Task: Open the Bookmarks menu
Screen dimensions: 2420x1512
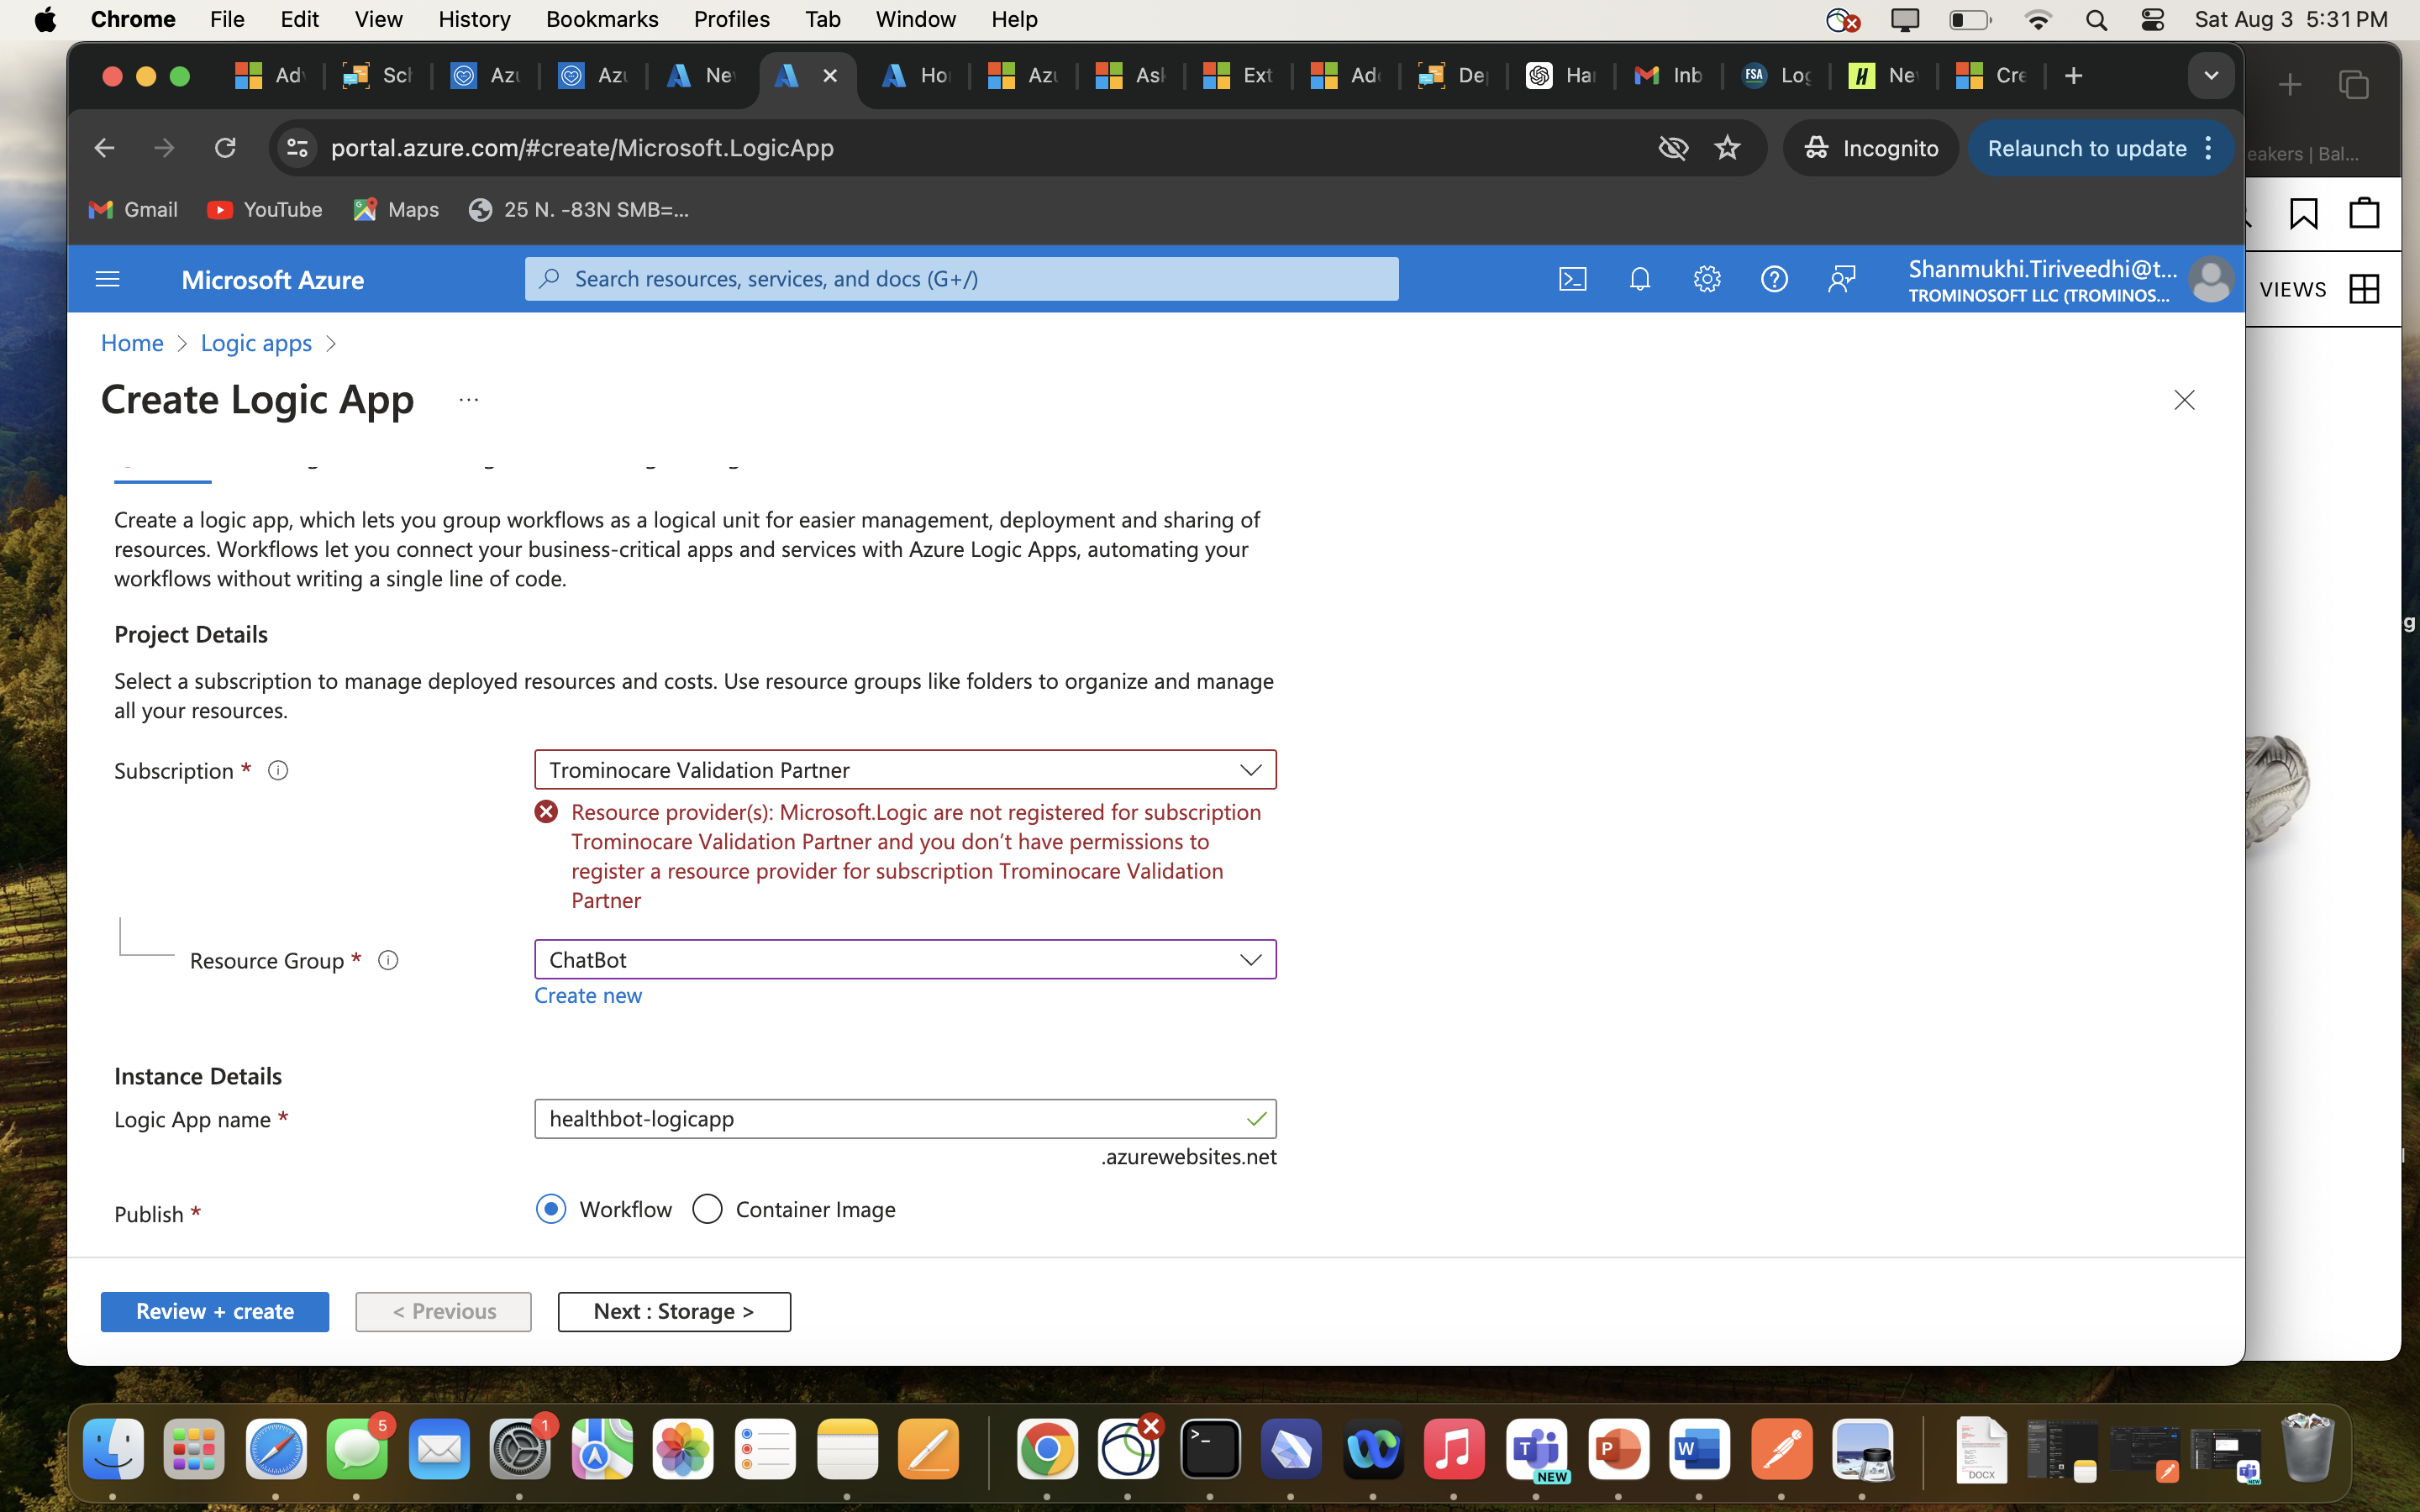Action: tap(602, 20)
